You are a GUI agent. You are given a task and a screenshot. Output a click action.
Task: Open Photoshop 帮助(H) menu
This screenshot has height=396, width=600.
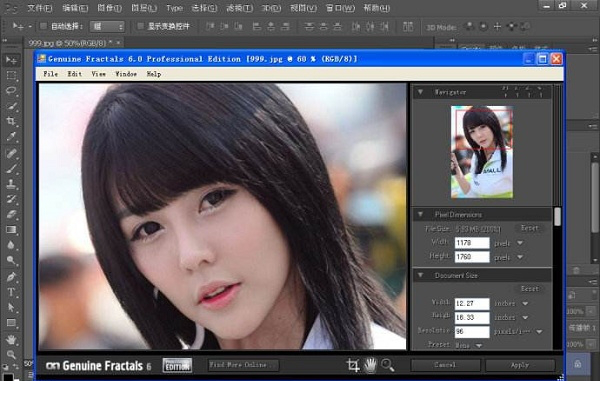pyautogui.click(x=377, y=8)
